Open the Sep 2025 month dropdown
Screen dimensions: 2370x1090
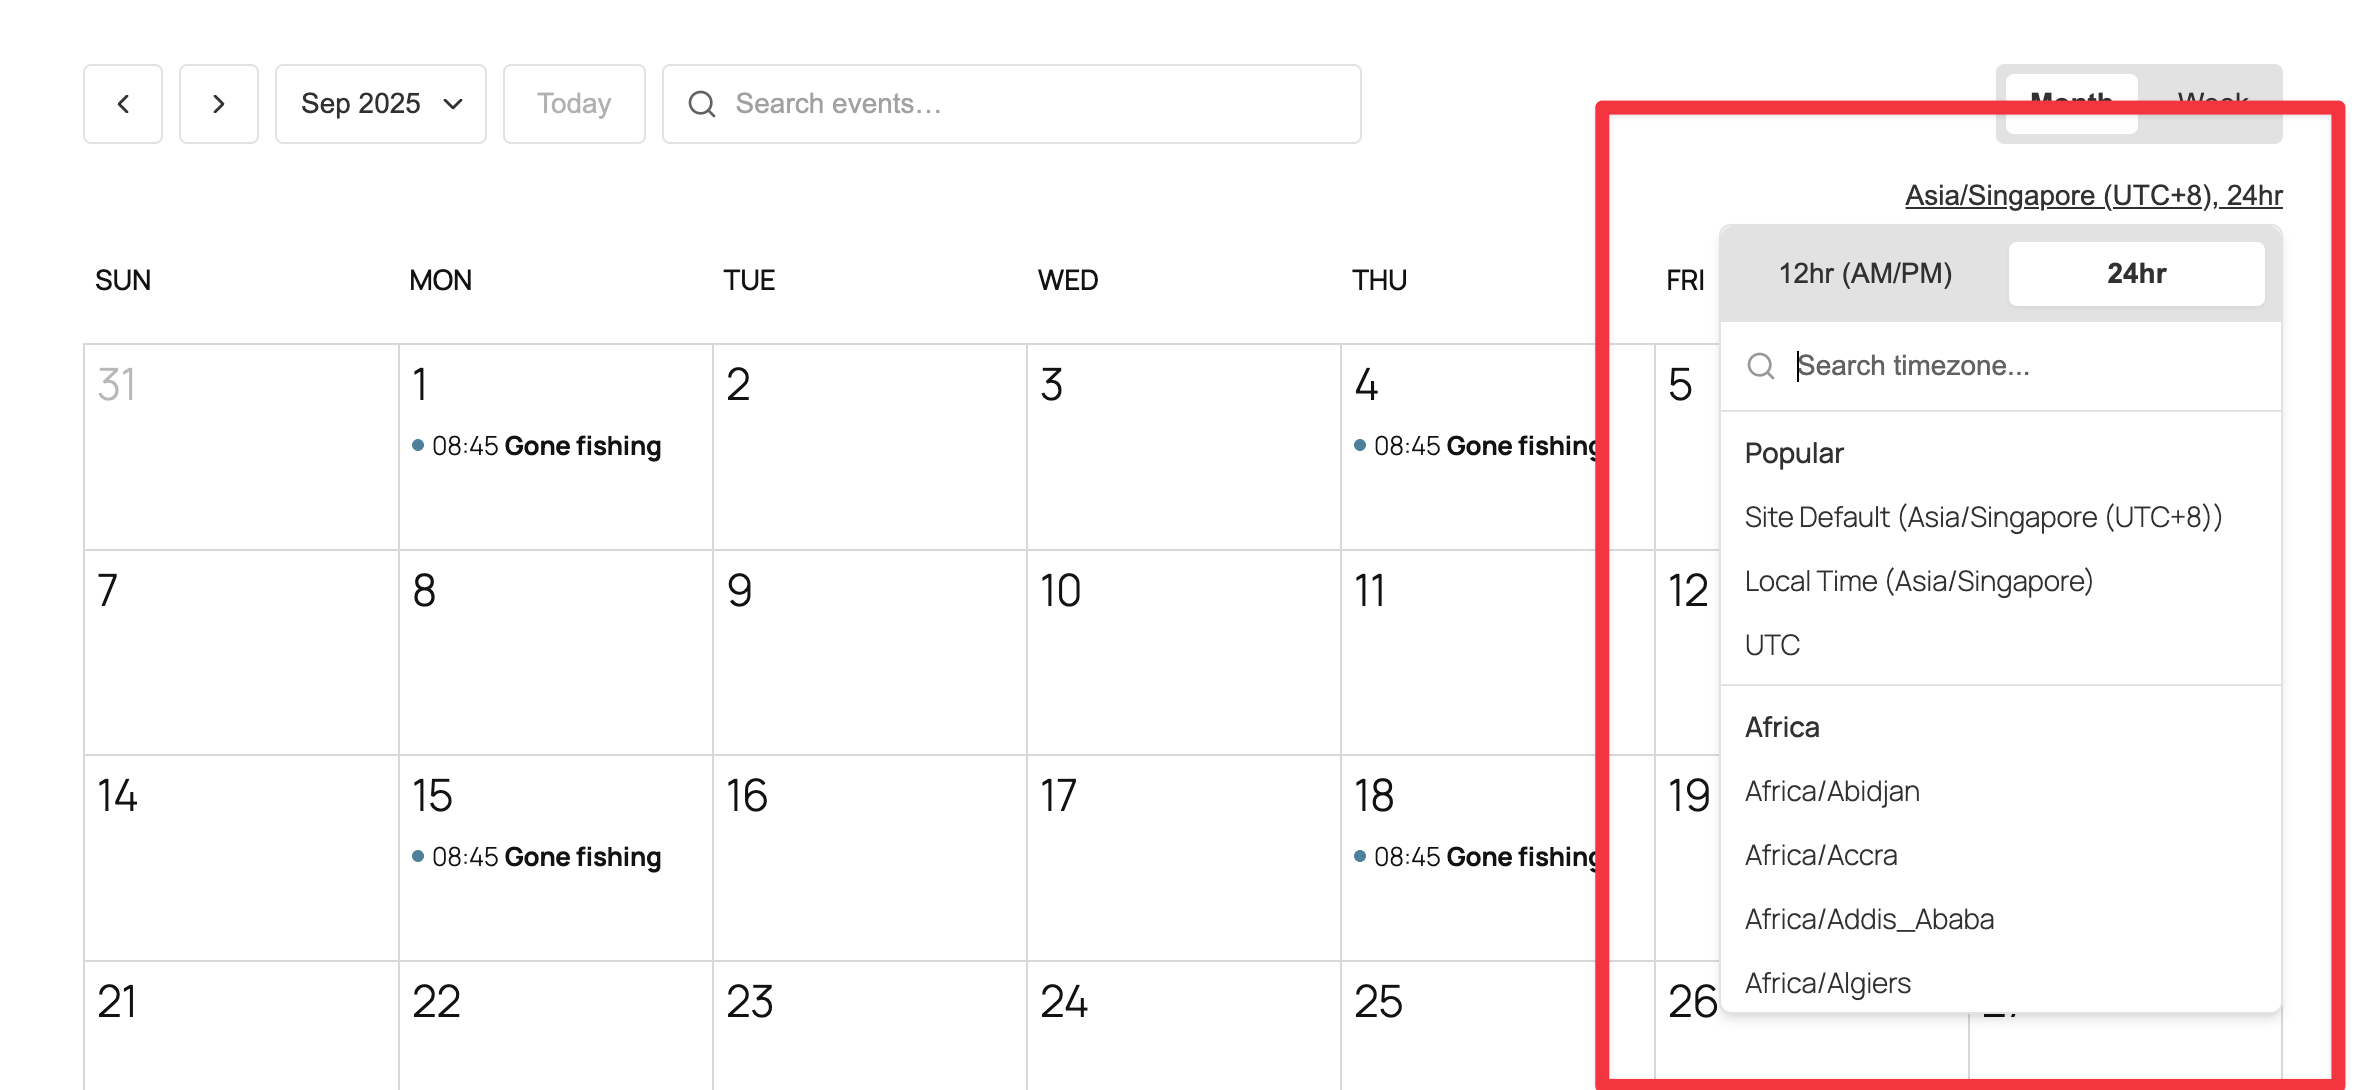[x=381, y=104]
